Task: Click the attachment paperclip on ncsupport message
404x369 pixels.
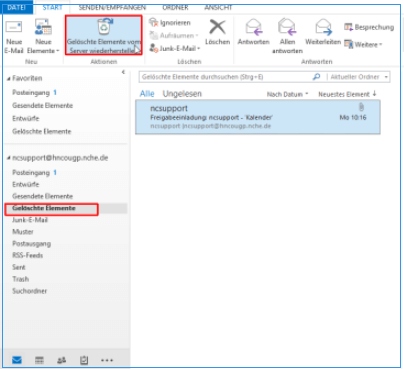Action: 361,107
